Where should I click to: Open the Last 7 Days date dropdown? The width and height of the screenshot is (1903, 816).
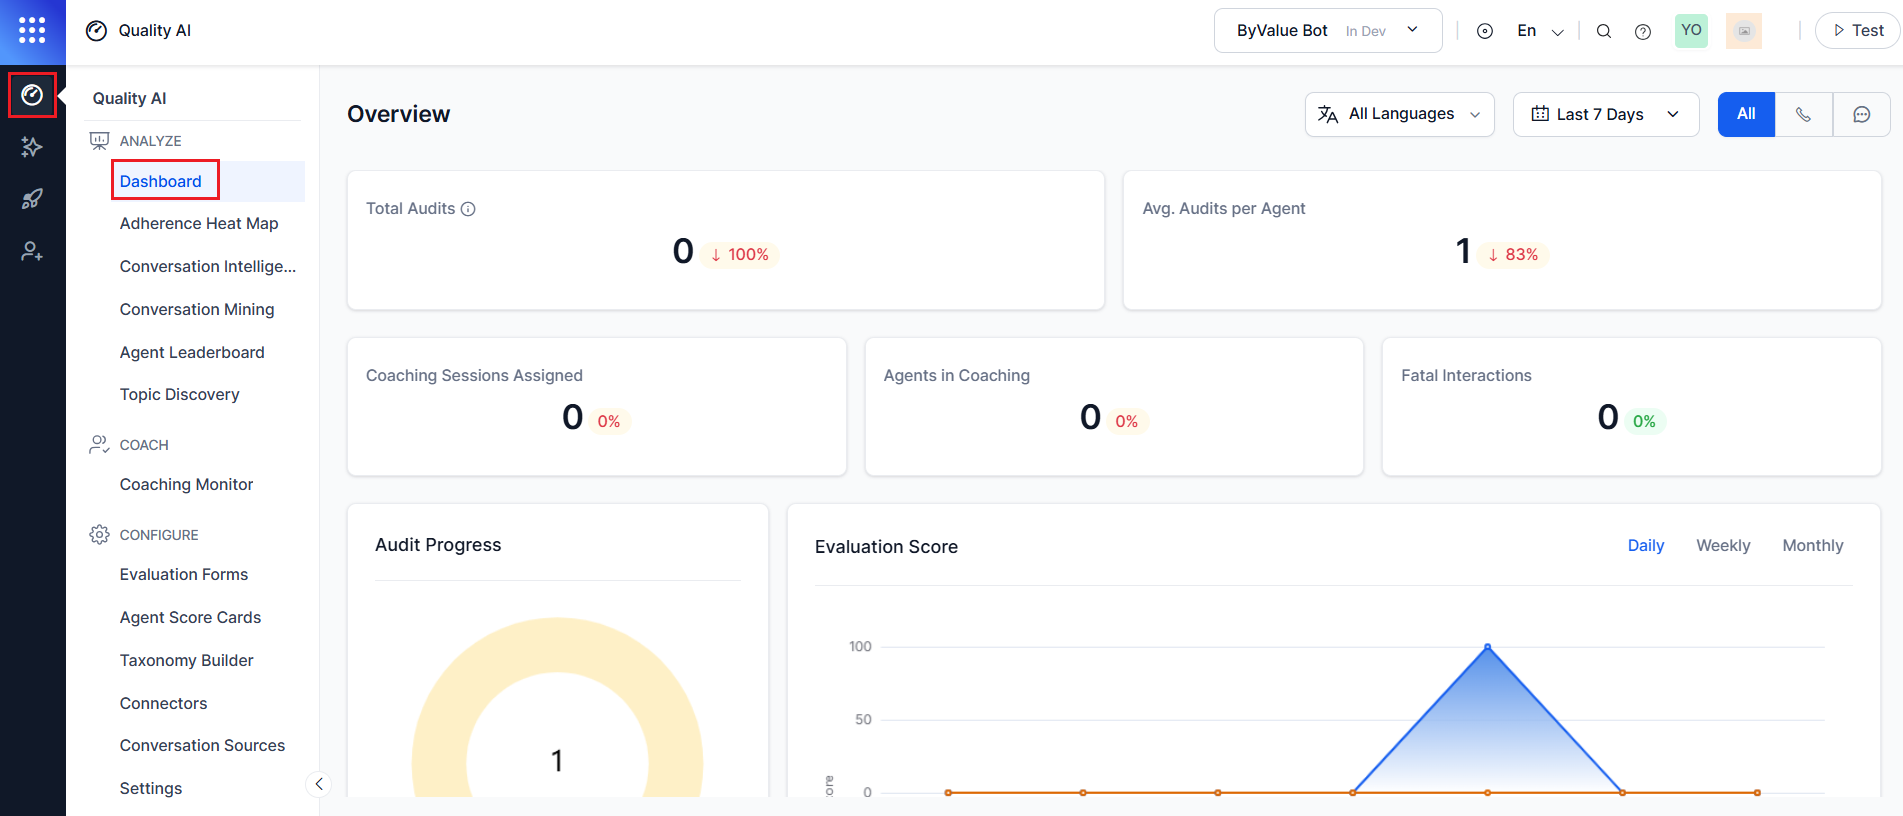[x=1605, y=114]
